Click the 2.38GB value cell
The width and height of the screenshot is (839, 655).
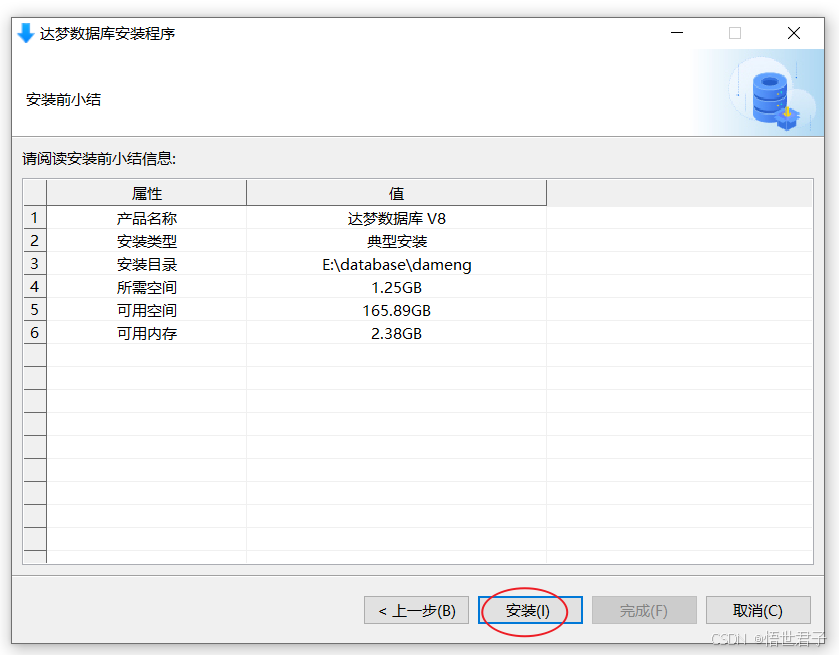[396, 333]
